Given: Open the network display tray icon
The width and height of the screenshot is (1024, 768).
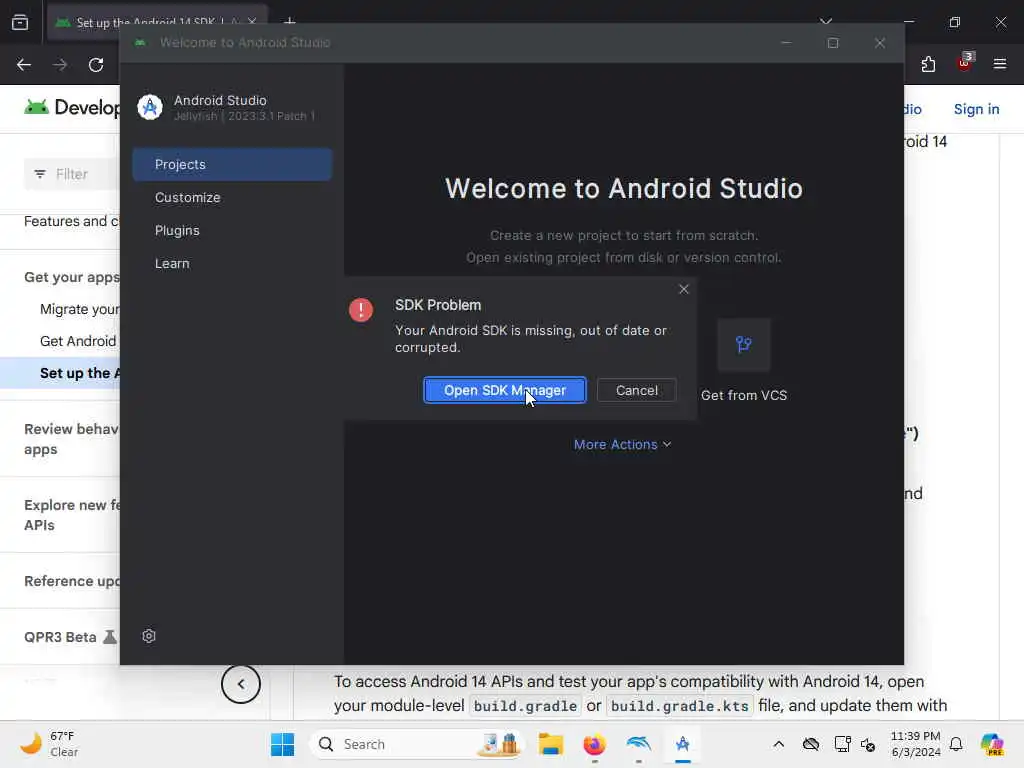Looking at the screenshot, I should coord(842,744).
